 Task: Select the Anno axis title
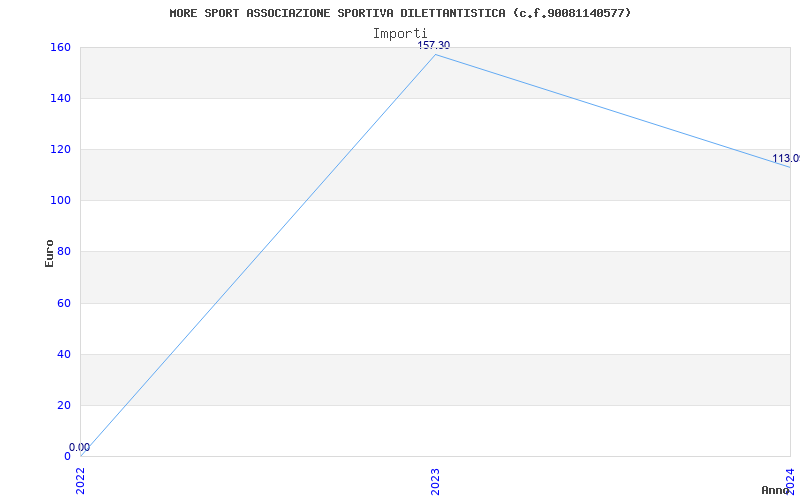pos(776,490)
